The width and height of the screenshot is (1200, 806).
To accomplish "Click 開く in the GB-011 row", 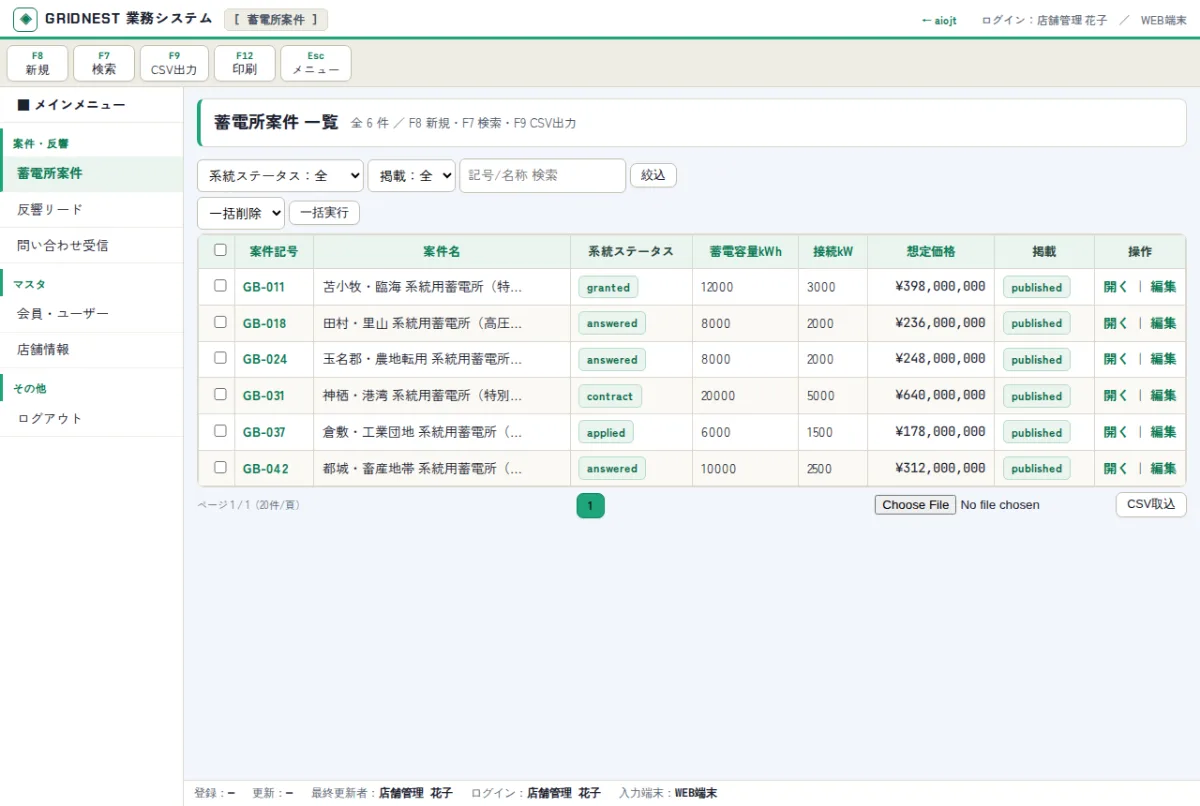I will tap(1116, 287).
